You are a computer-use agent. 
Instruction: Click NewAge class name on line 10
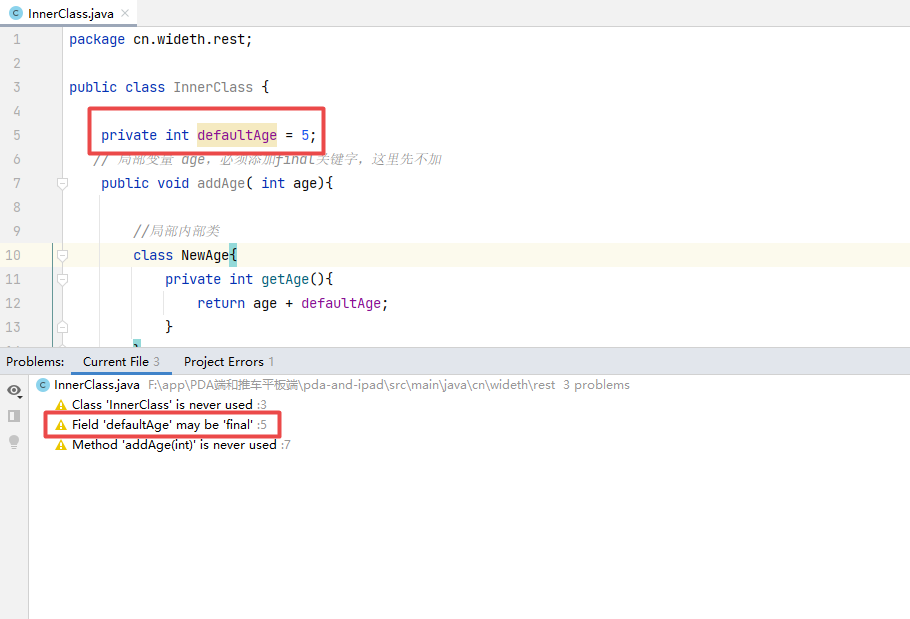tap(205, 255)
